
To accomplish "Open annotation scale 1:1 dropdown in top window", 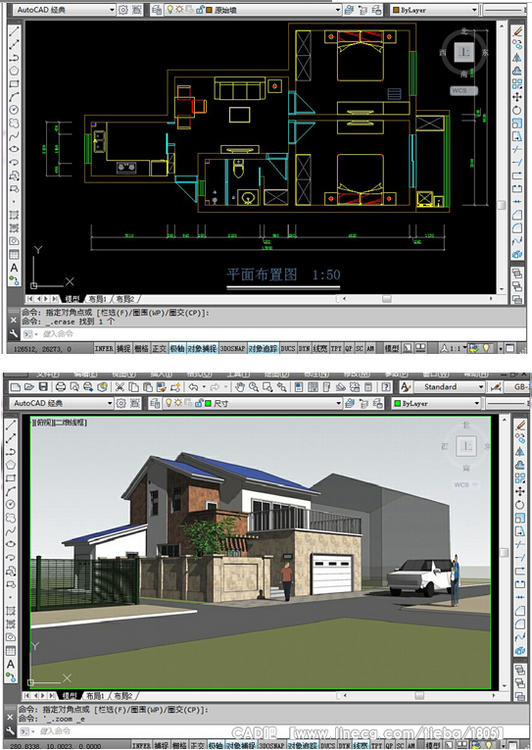I will [453, 349].
